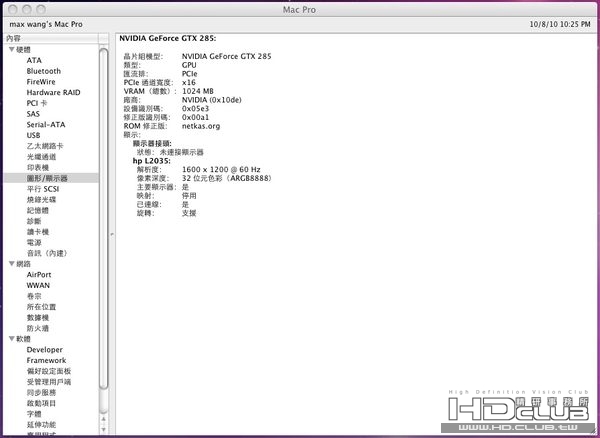Viewport: 600px width, 438px height.
Task: Open the 讀卡機 card reader entry
Action: tap(38, 232)
